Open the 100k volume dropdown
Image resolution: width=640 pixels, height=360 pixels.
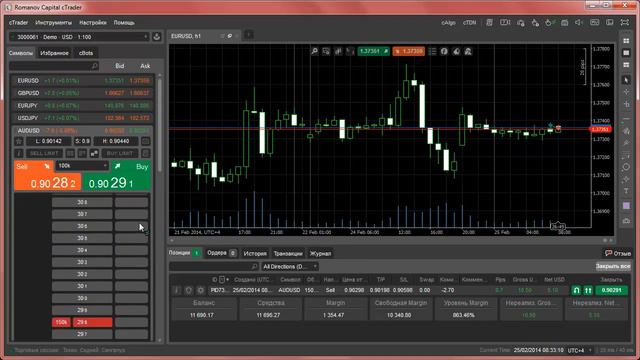tap(82, 166)
